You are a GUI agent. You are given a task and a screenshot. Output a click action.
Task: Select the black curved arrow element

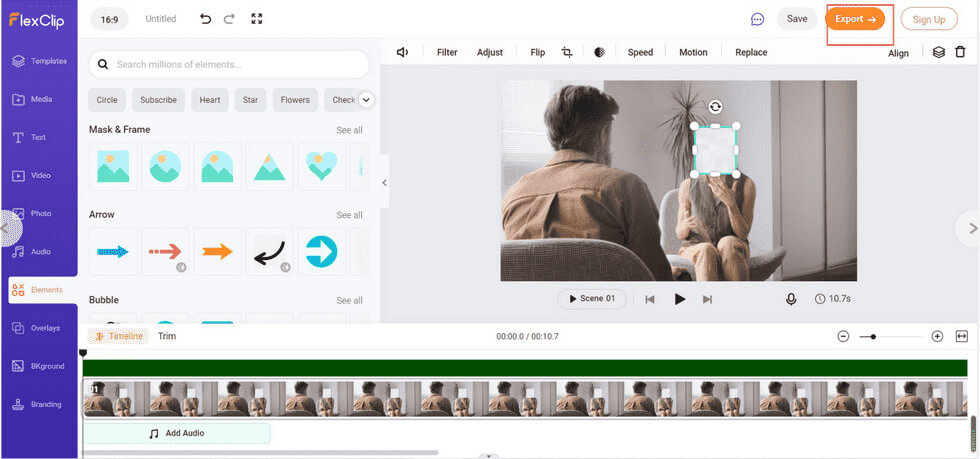point(269,252)
